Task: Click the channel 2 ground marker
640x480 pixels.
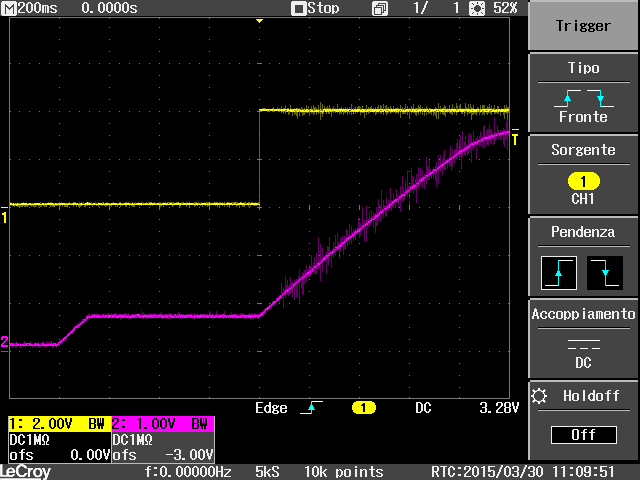Action: coord(4,343)
